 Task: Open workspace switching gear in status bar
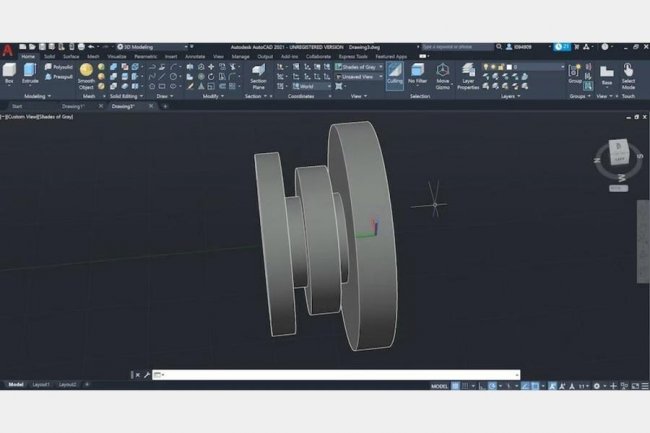pos(597,386)
